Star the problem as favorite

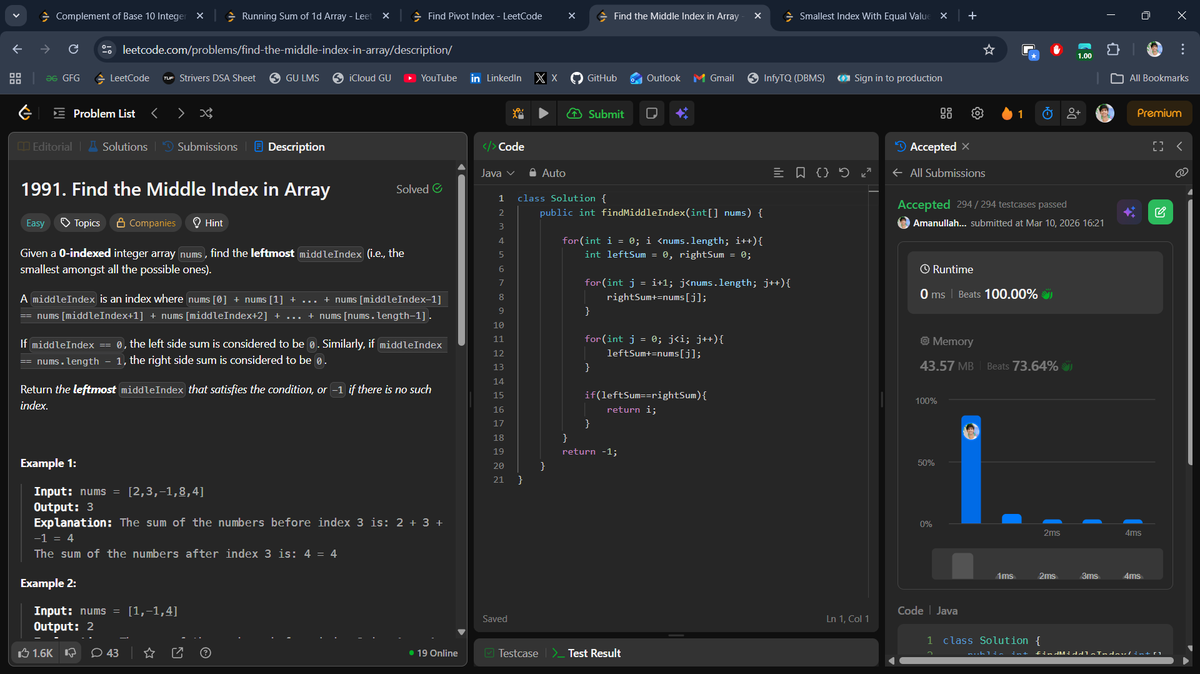pos(149,653)
